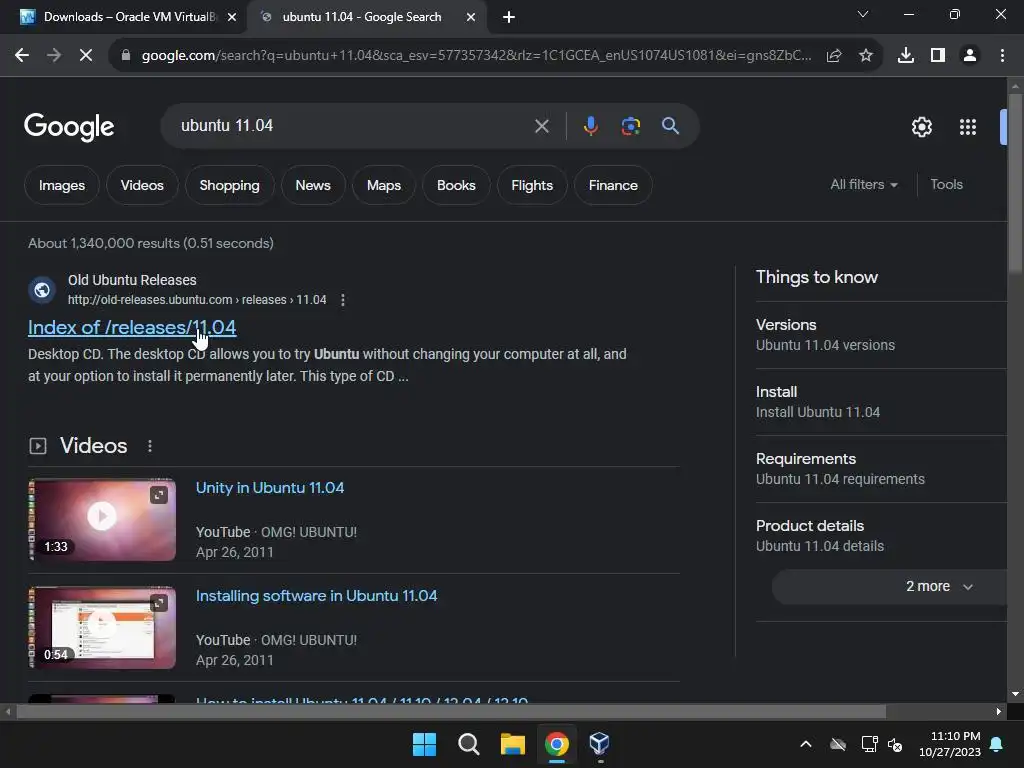Go back using the browser back arrow
The height and width of the screenshot is (768, 1024).
click(x=22, y=56)
